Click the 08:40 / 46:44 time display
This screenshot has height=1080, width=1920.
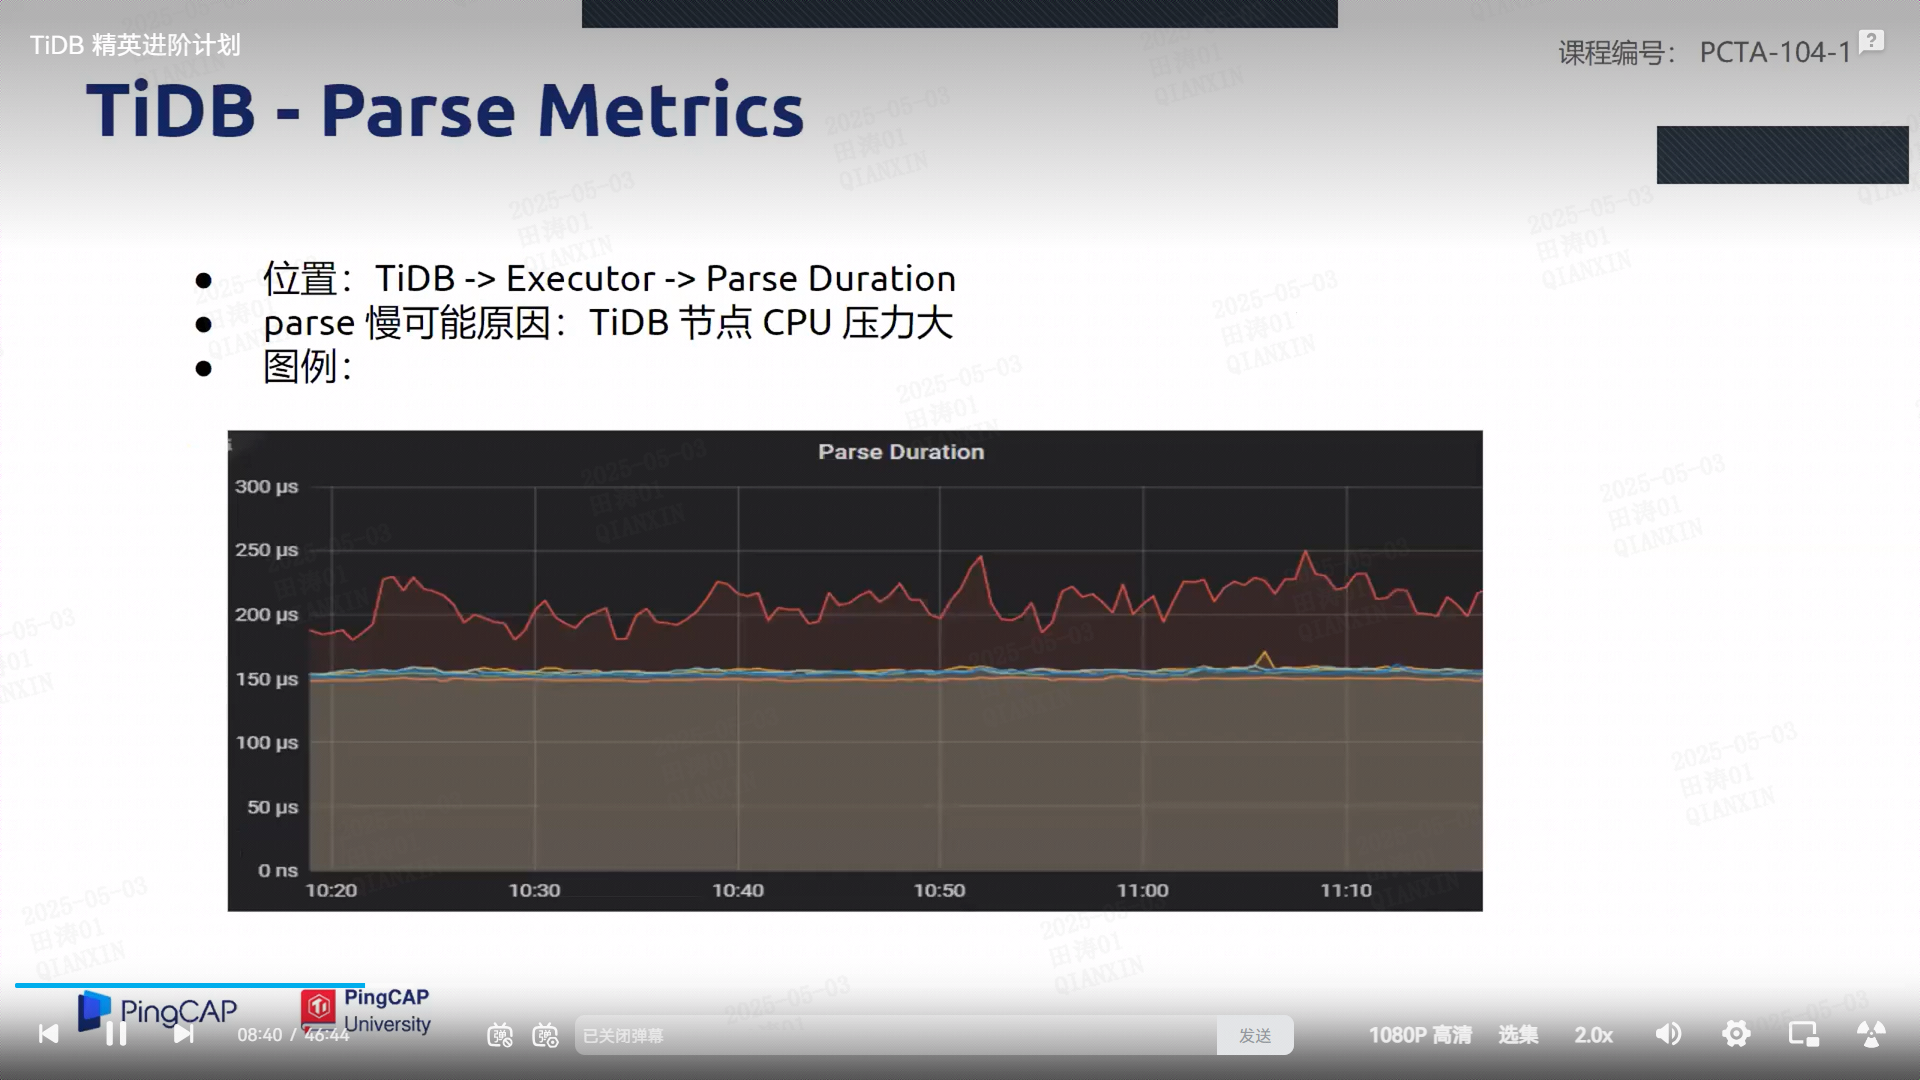coord(293,1035)
